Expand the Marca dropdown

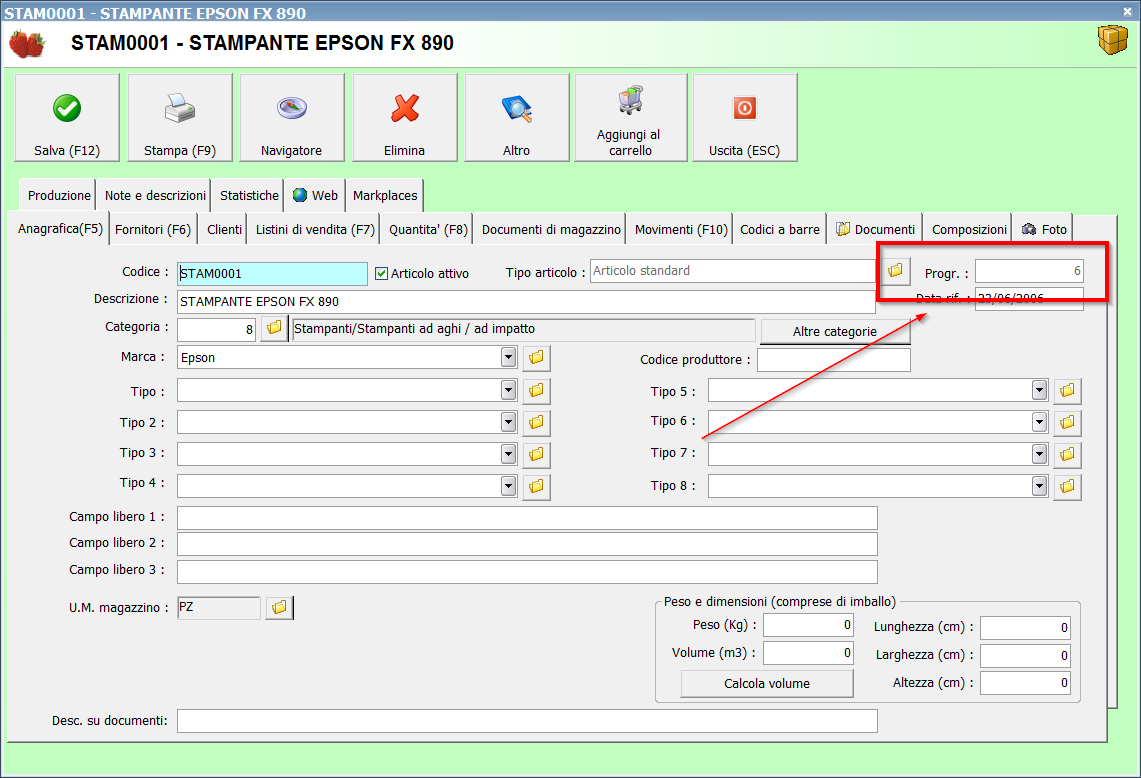point(509,357)
